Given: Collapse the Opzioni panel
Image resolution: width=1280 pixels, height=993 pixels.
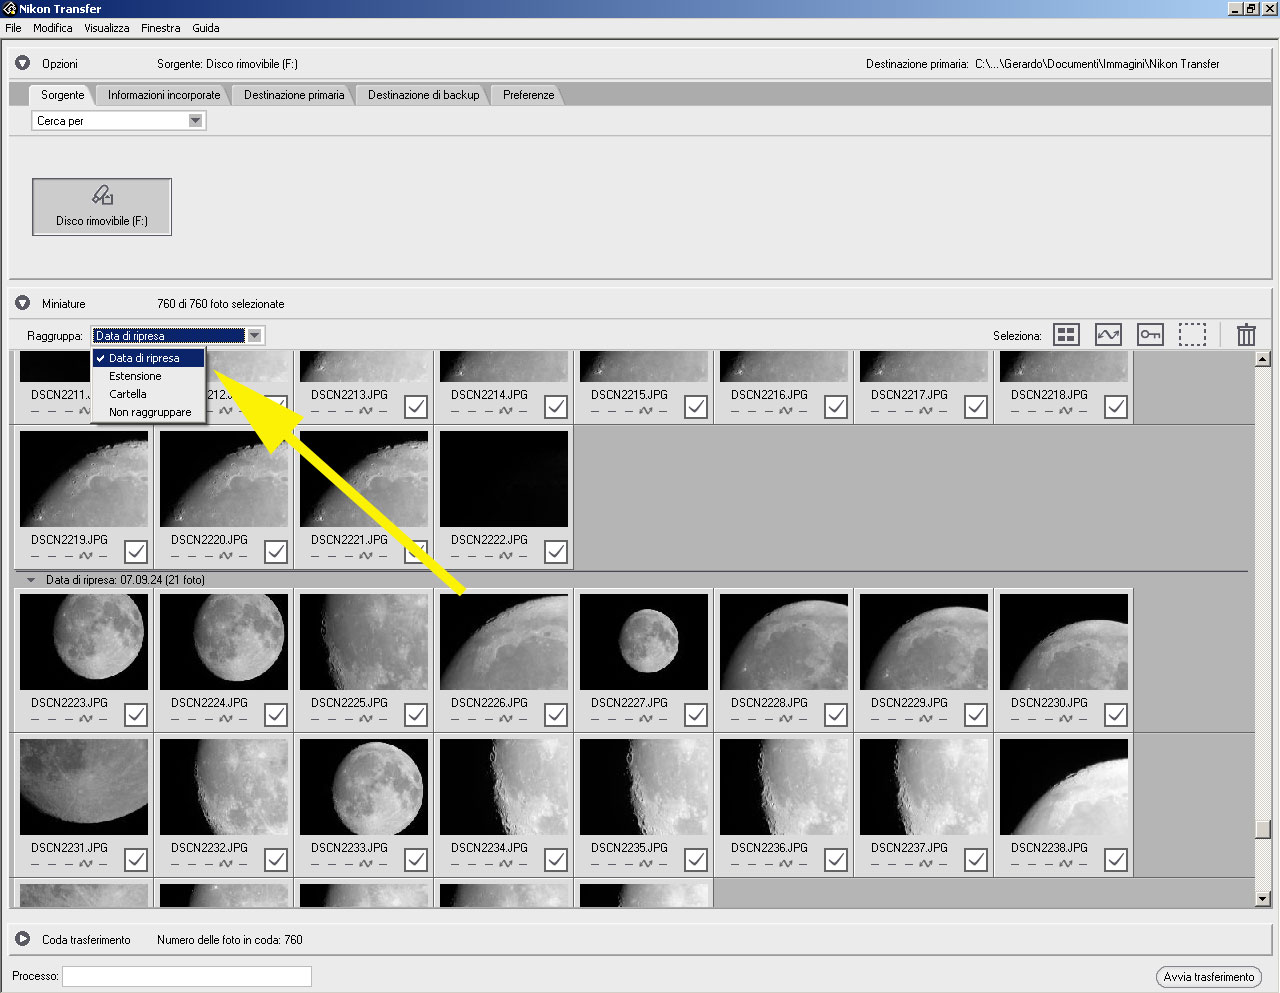Looking at the screenshot, I should (x=22, y=63).
